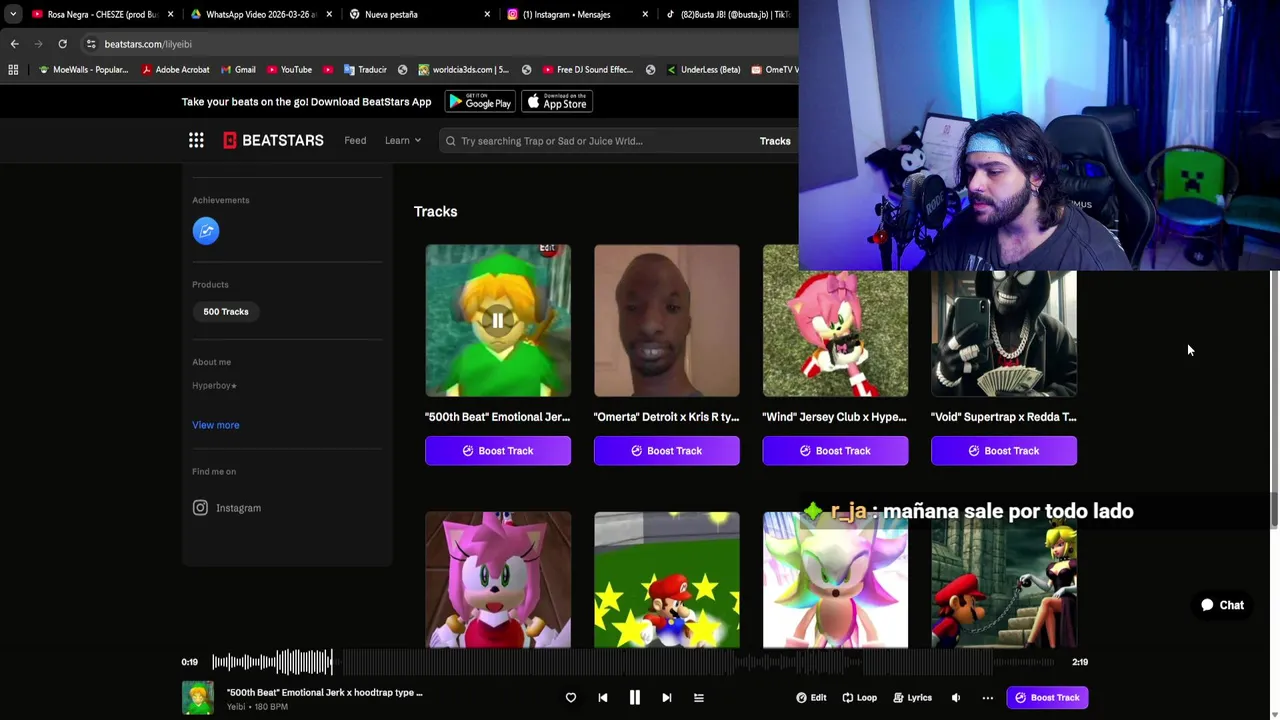Close the Nueva pestaña tab
This screenshot has width=1280, height=720.
[487, 14]
